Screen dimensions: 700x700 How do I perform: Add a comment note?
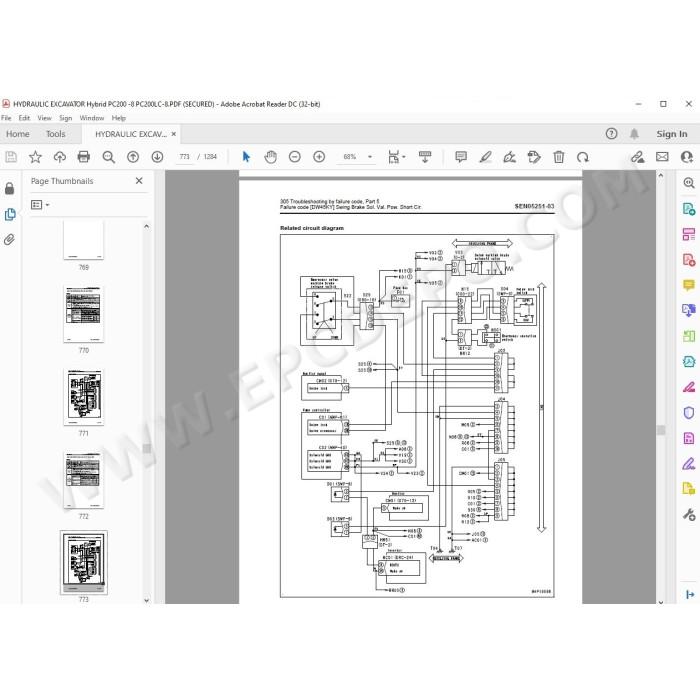(461, 157)
